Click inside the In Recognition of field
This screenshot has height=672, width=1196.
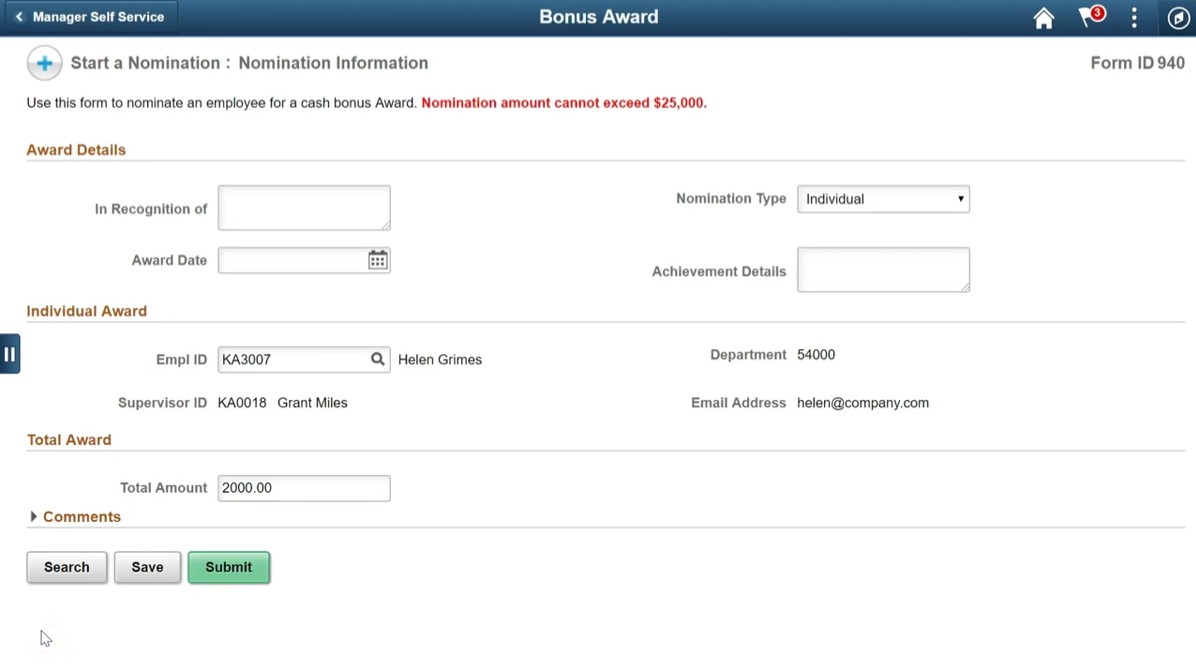[x=303, y=207]
